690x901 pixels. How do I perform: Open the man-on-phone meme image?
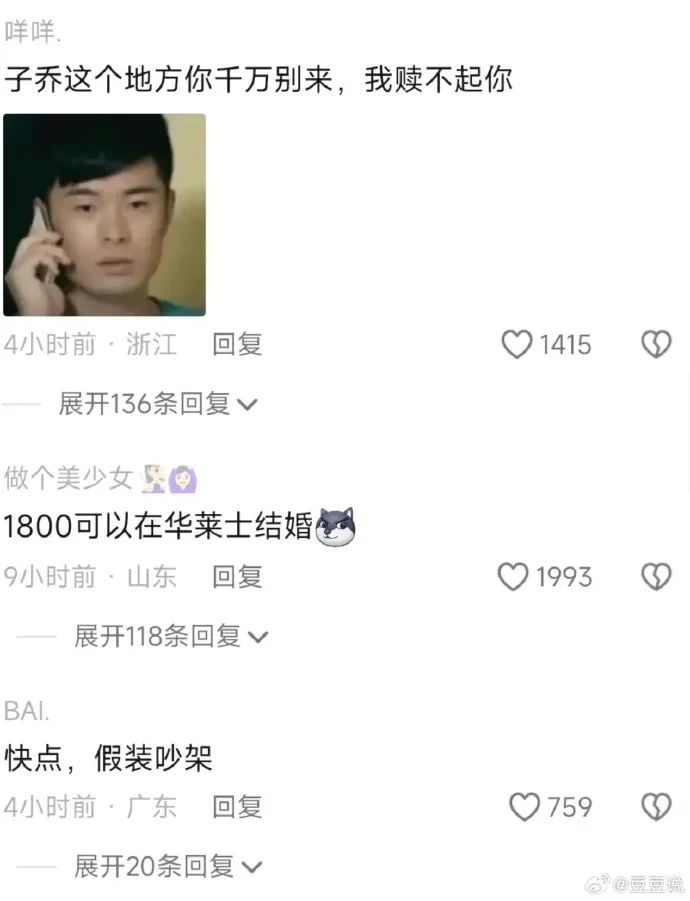coord(105,215)
